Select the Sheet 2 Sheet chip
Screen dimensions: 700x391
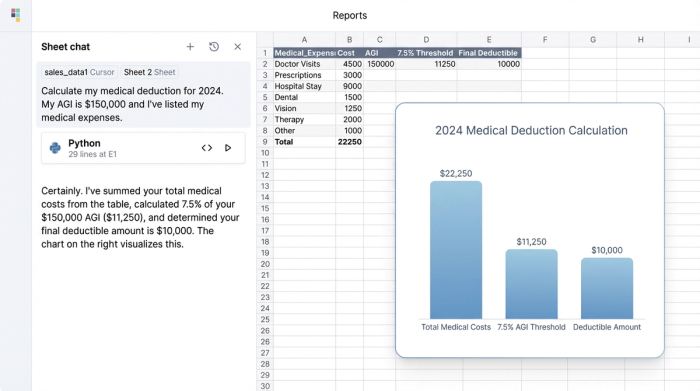tap(150, 72)
